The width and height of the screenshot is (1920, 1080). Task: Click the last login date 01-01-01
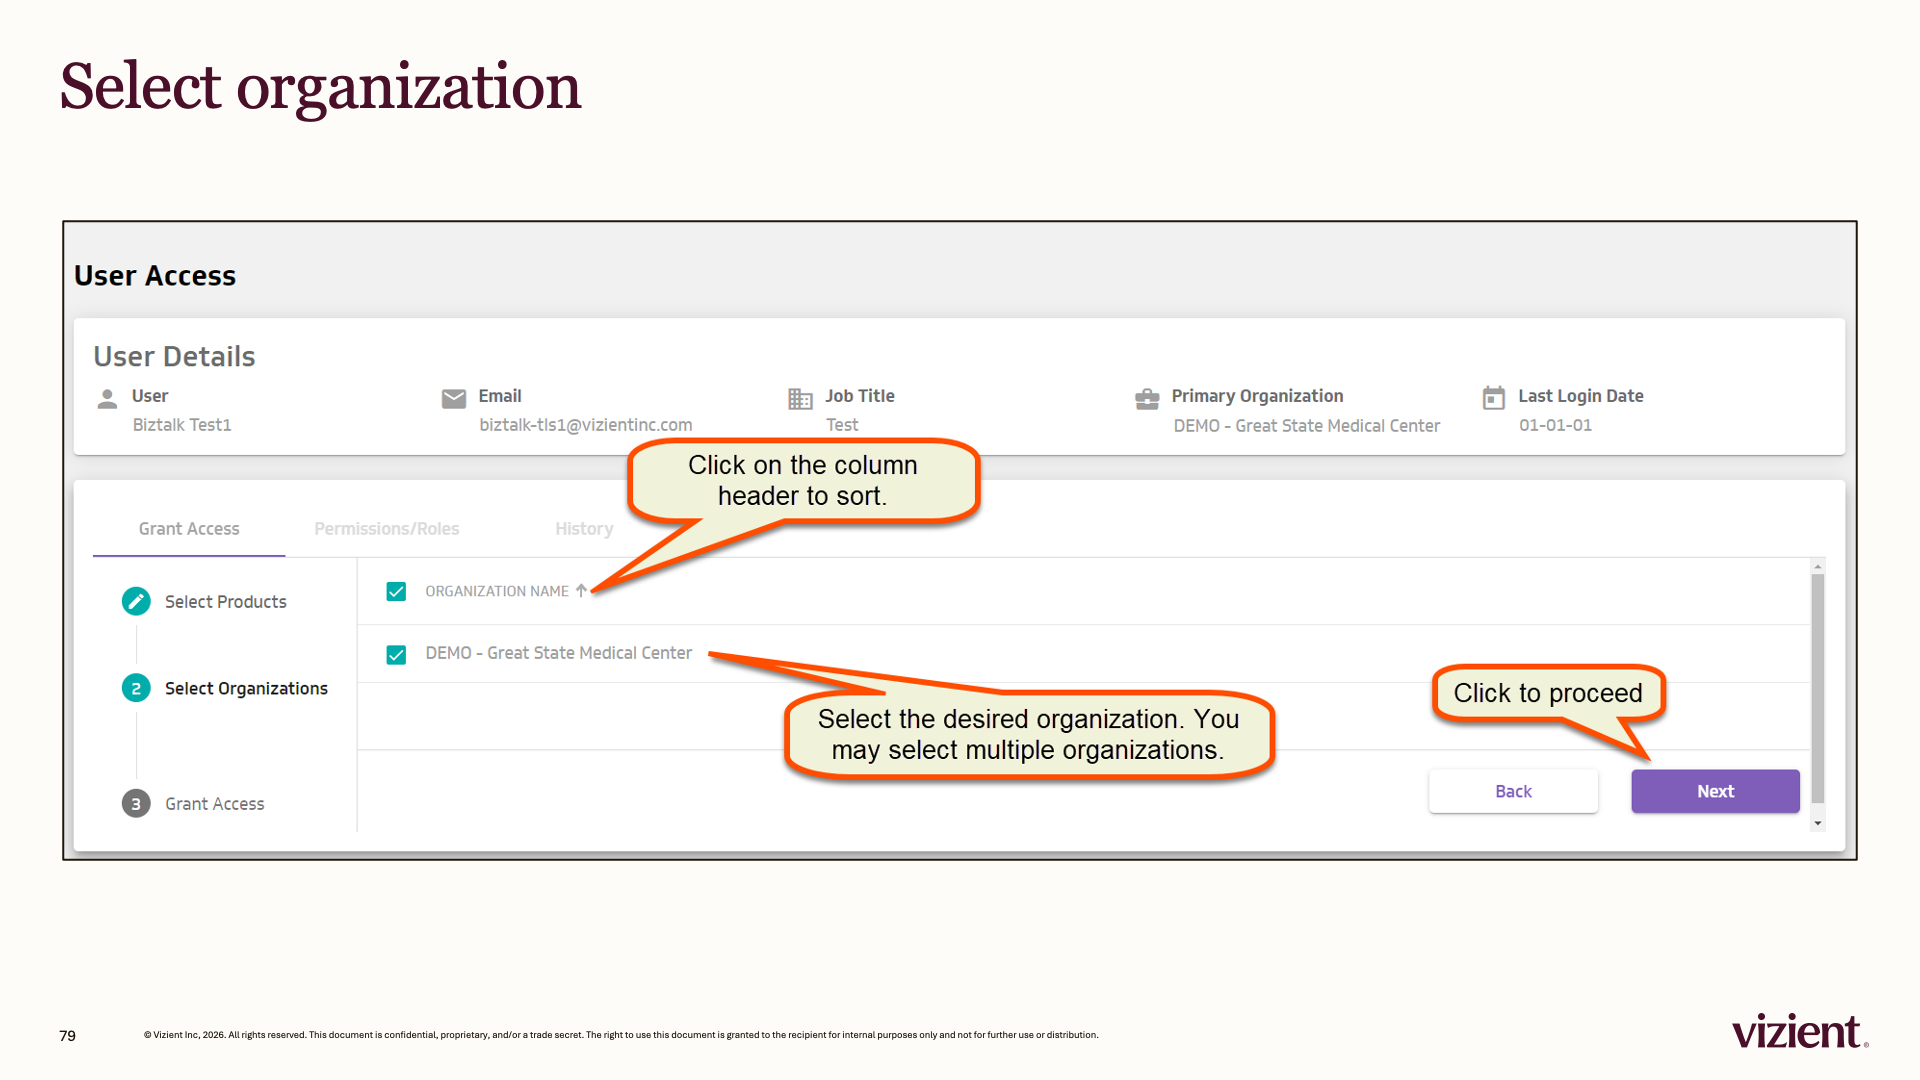point(1555,425)
